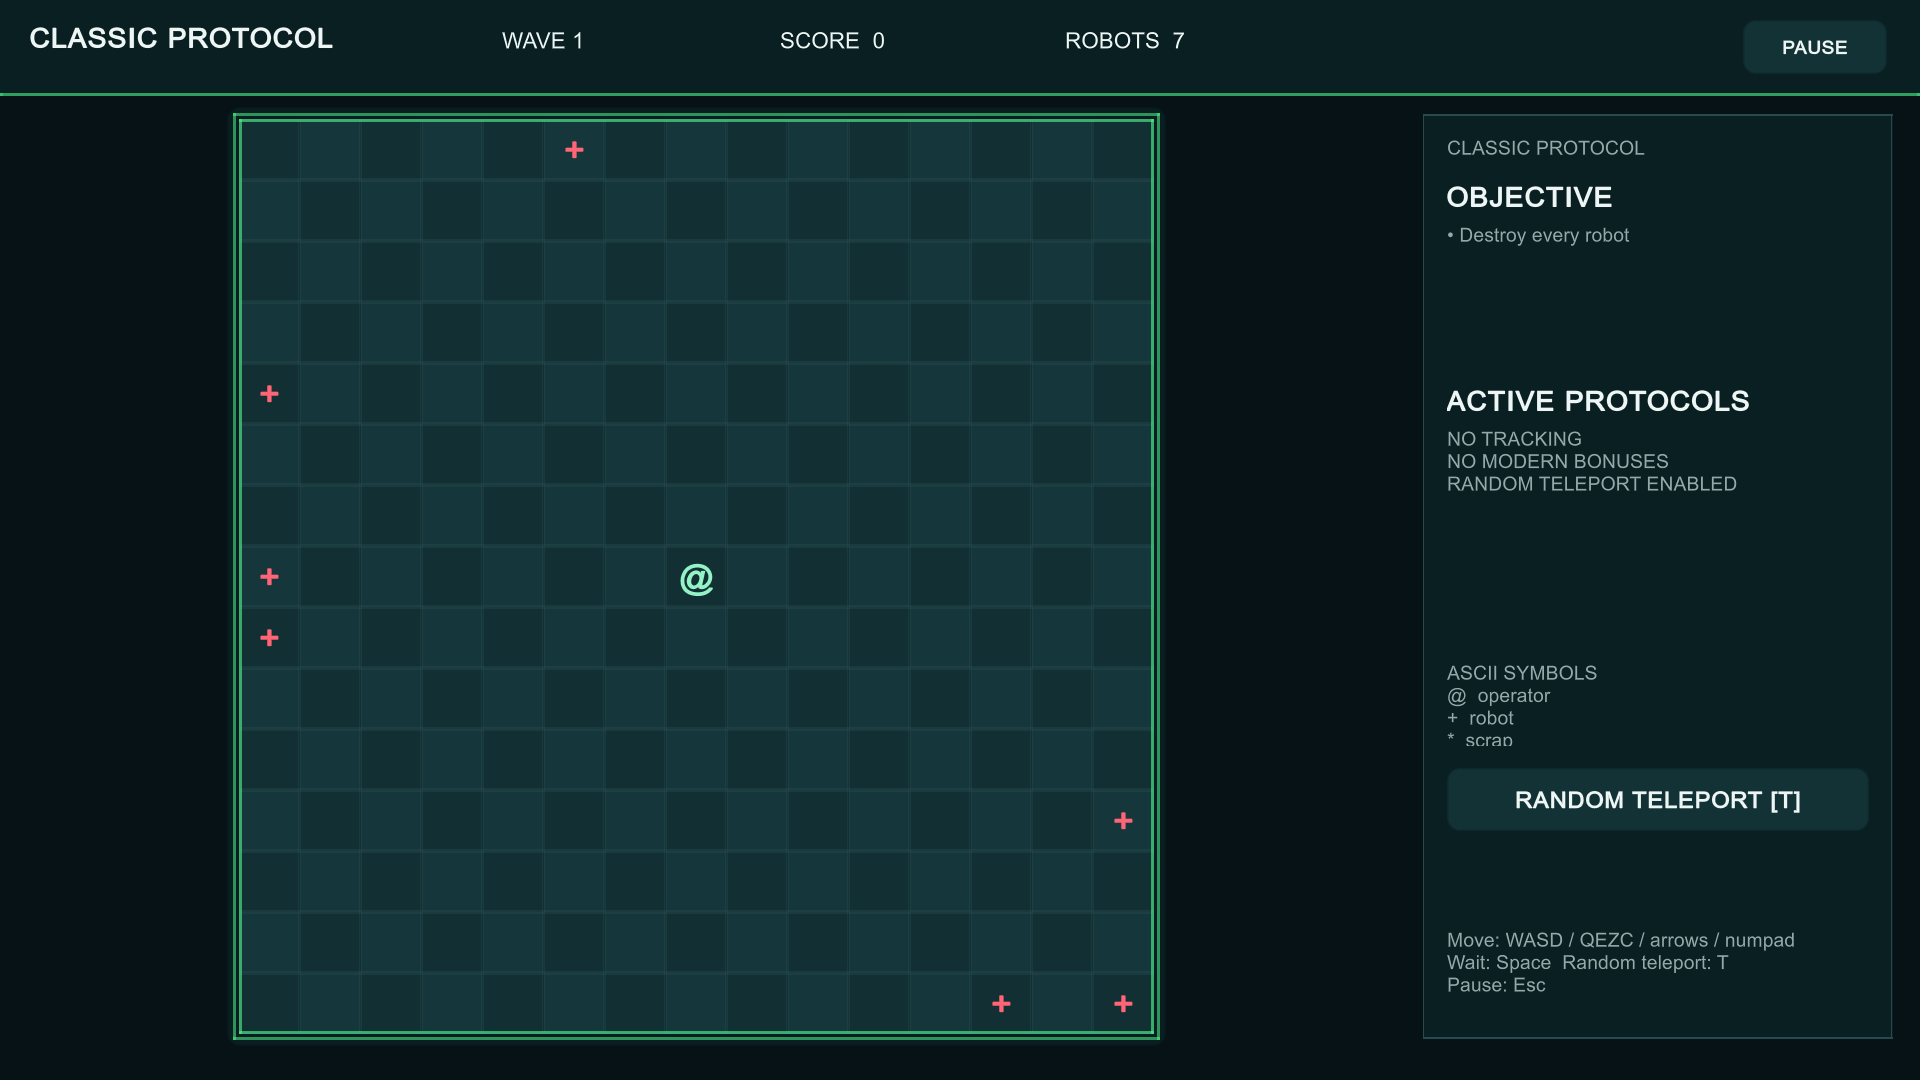The height and width of the screenshot is (1080, 1920).
Task: Click the SCORE 0 readout
Action: click(x=832, y=41)
